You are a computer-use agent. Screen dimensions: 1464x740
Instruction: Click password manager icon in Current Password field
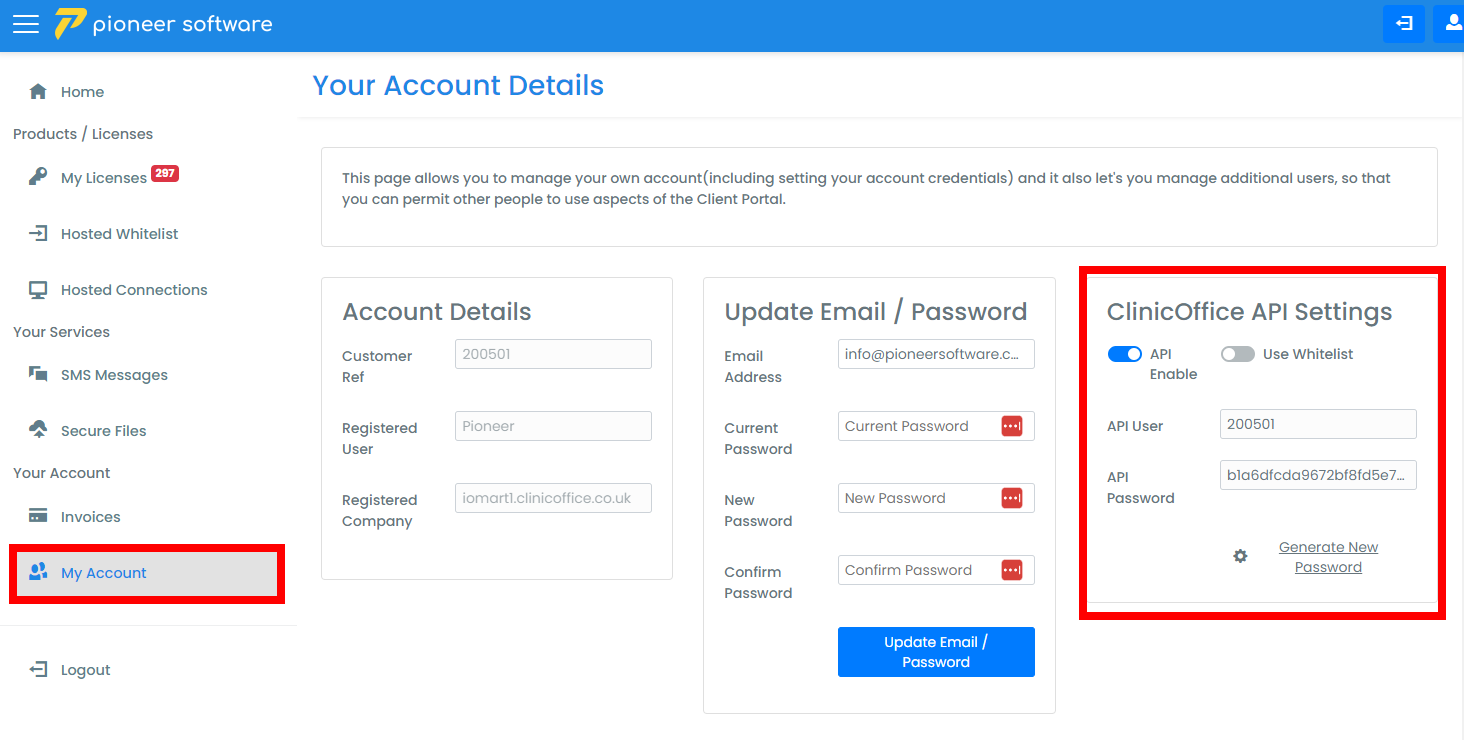[1012, 426]
